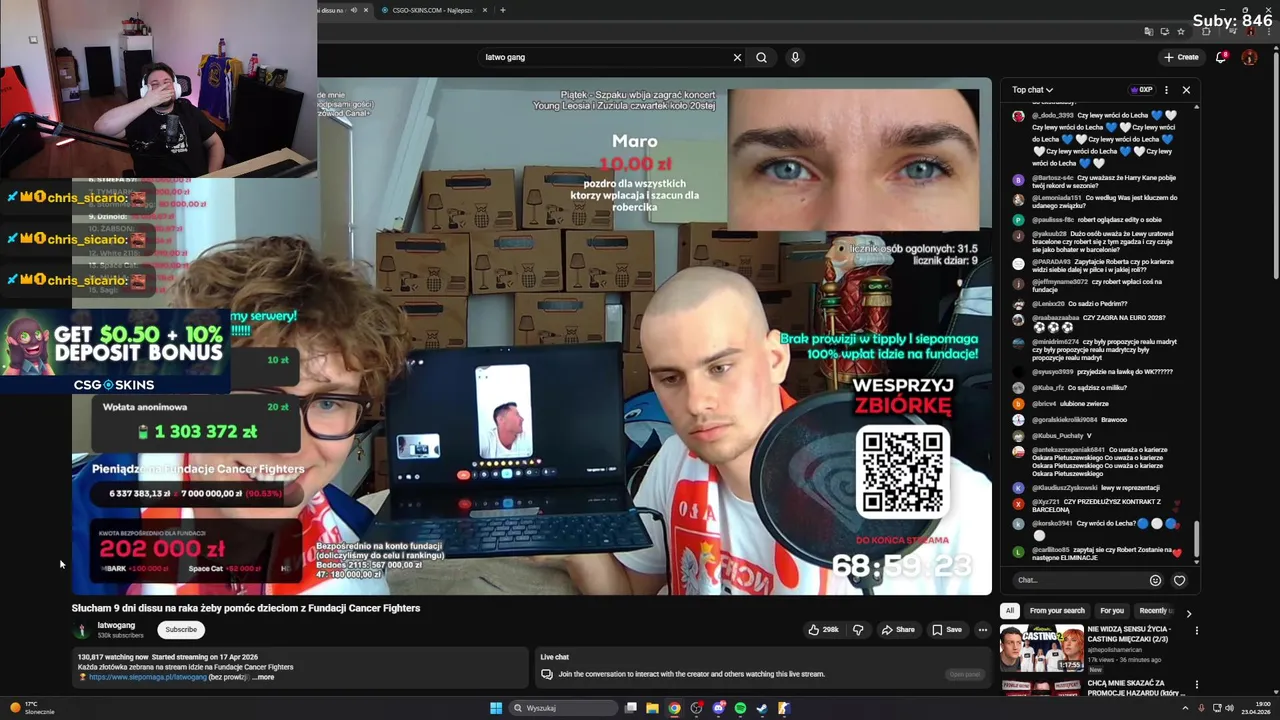Open more actions menu beside Save

pos(983,630)
